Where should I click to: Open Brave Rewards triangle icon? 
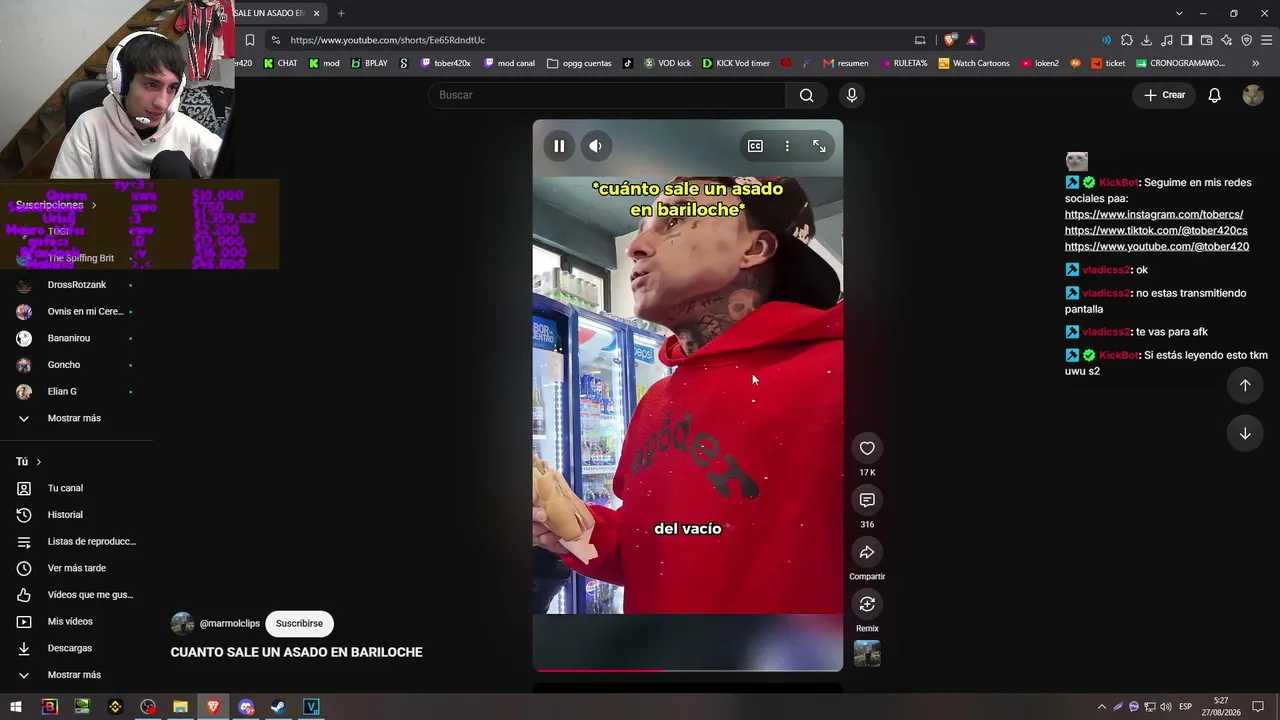971,40
